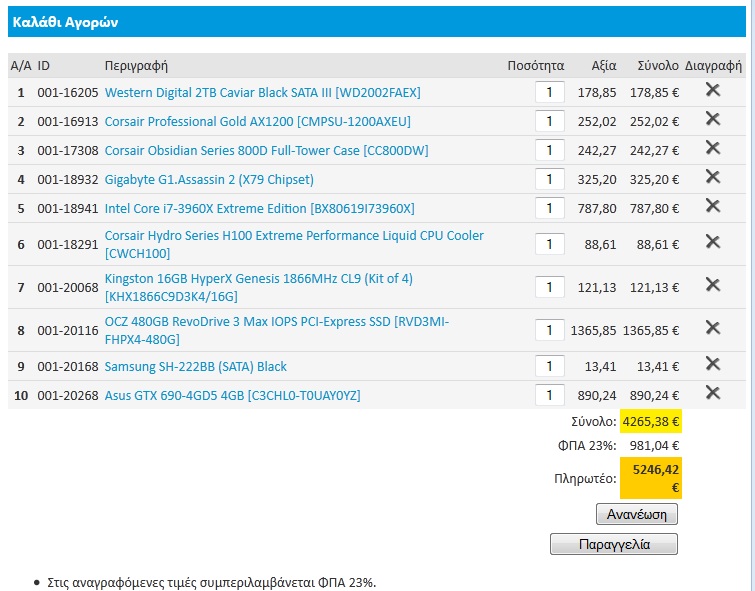Click the Περιγραφή column header
Viewport: 755px width, 591px height.
[x=136, y=66]
